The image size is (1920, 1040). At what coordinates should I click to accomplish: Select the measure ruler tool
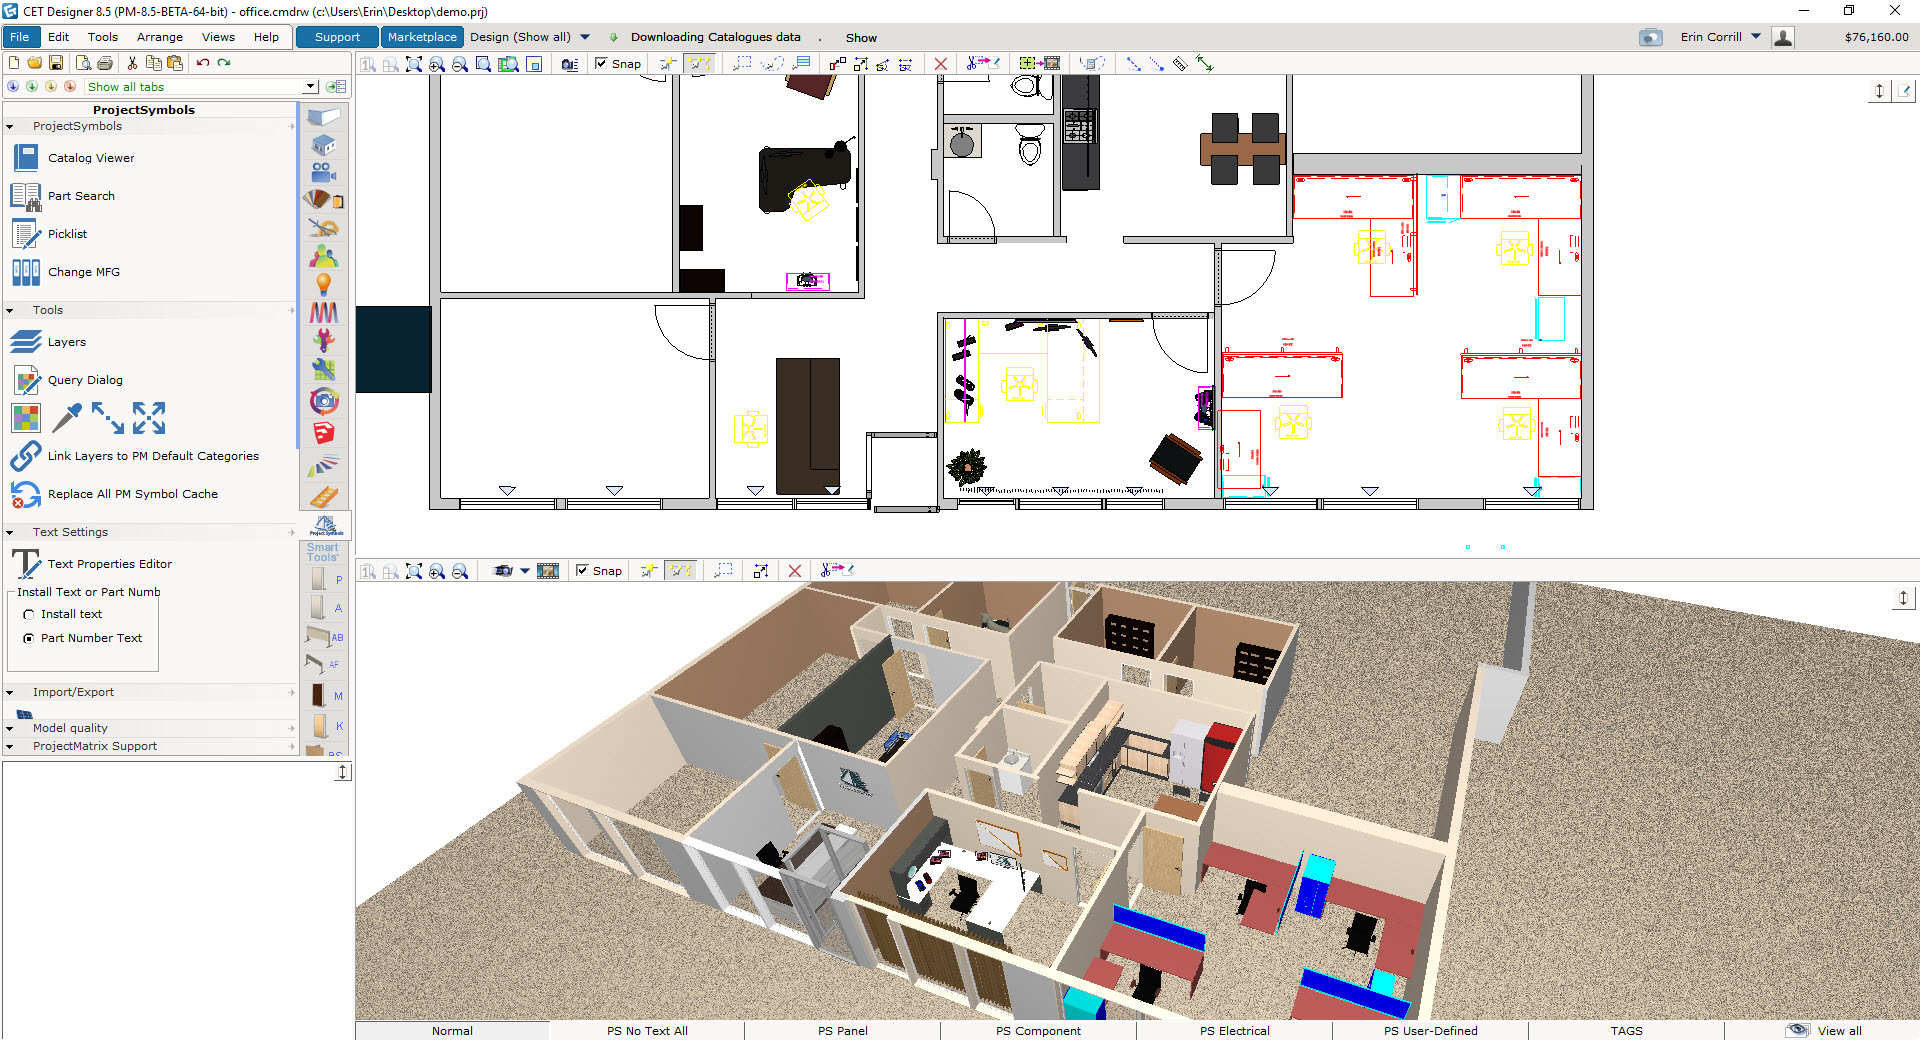[1181, 64]
